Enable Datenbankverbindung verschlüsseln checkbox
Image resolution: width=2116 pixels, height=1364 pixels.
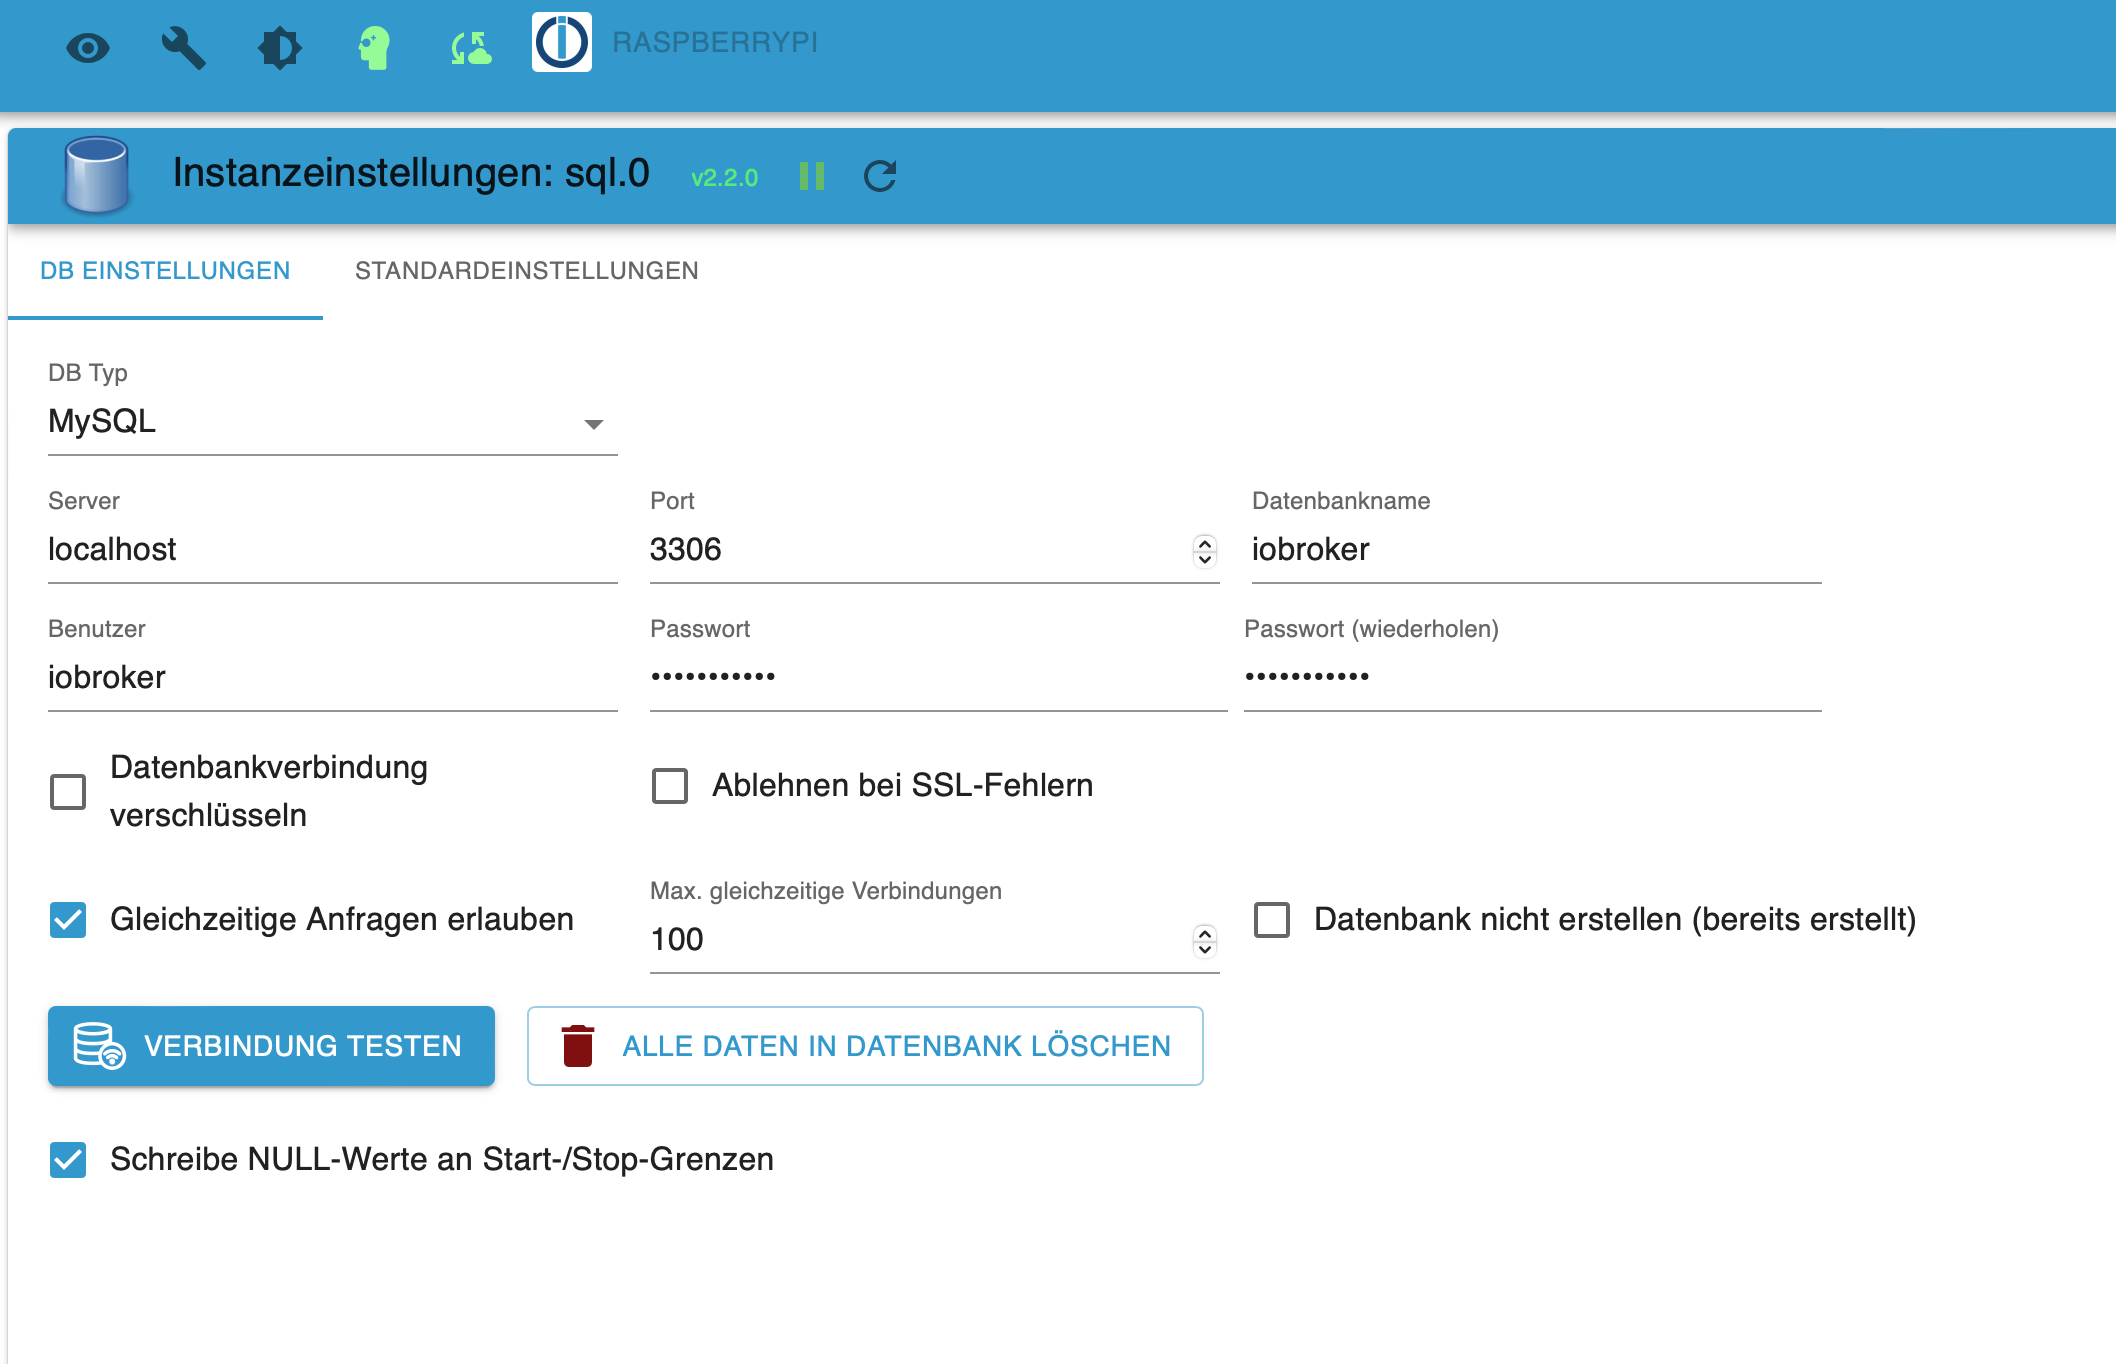point(68,791)
